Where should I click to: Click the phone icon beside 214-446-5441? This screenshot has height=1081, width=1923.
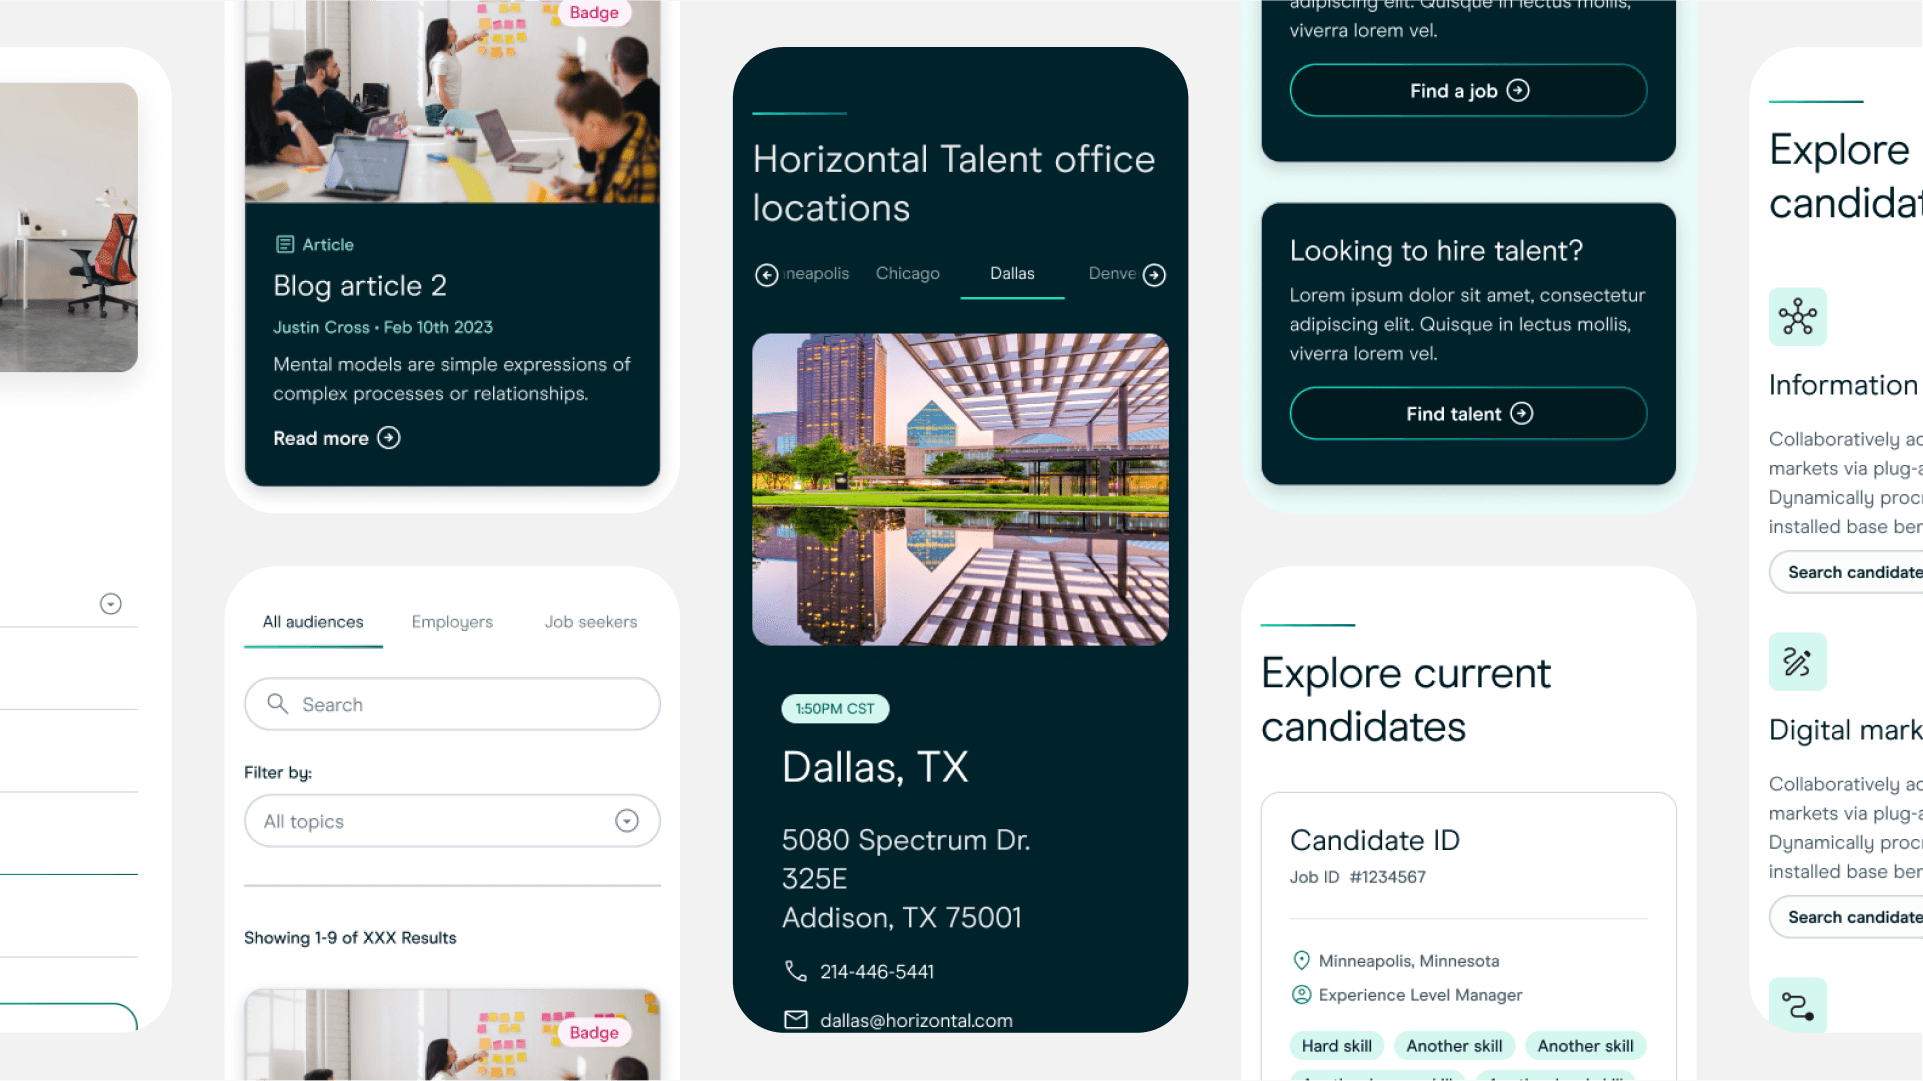(795, 971)
